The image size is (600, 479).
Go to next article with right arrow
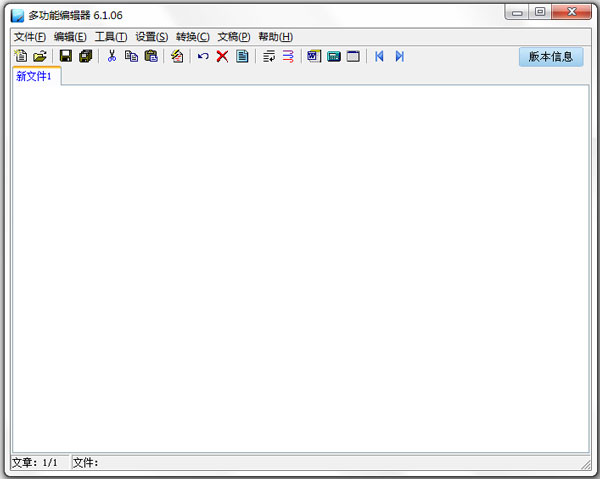pos(399,57)
